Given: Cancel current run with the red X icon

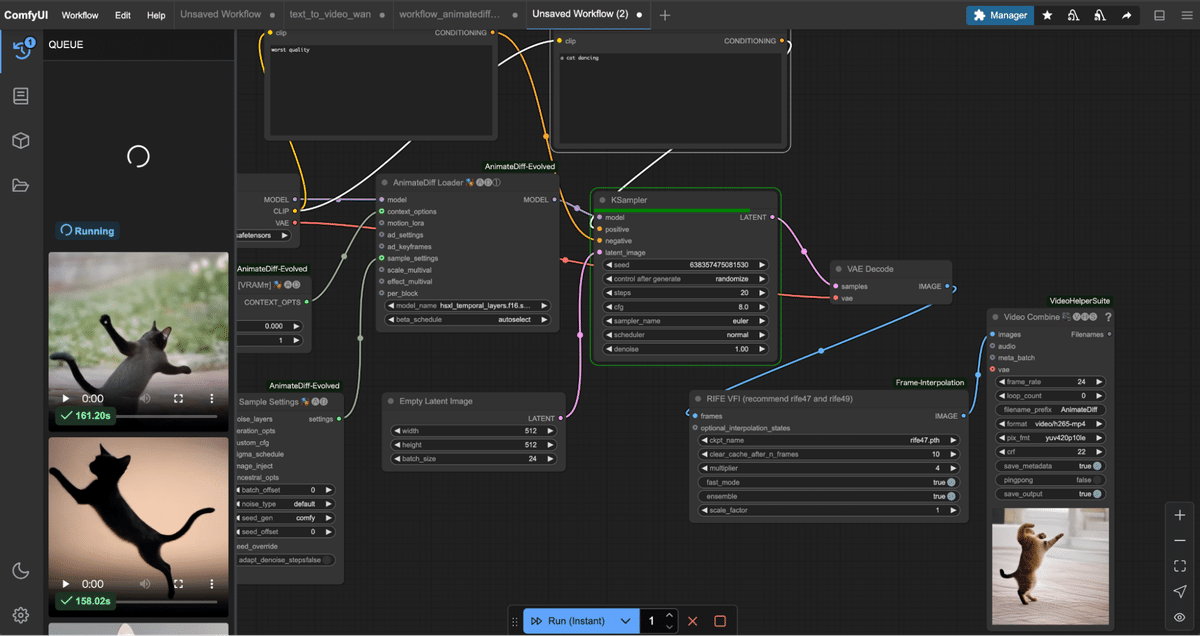Looking at the screenshot, I should [692, 621].
